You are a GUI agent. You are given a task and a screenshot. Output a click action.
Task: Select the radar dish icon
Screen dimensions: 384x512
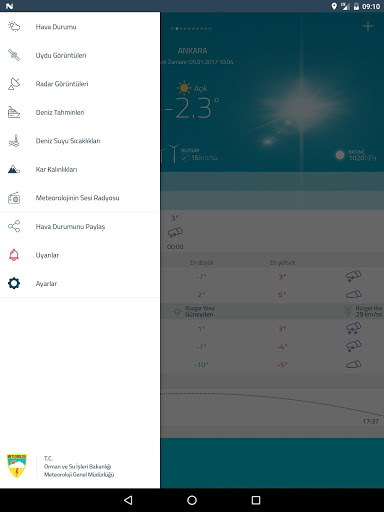14,84
